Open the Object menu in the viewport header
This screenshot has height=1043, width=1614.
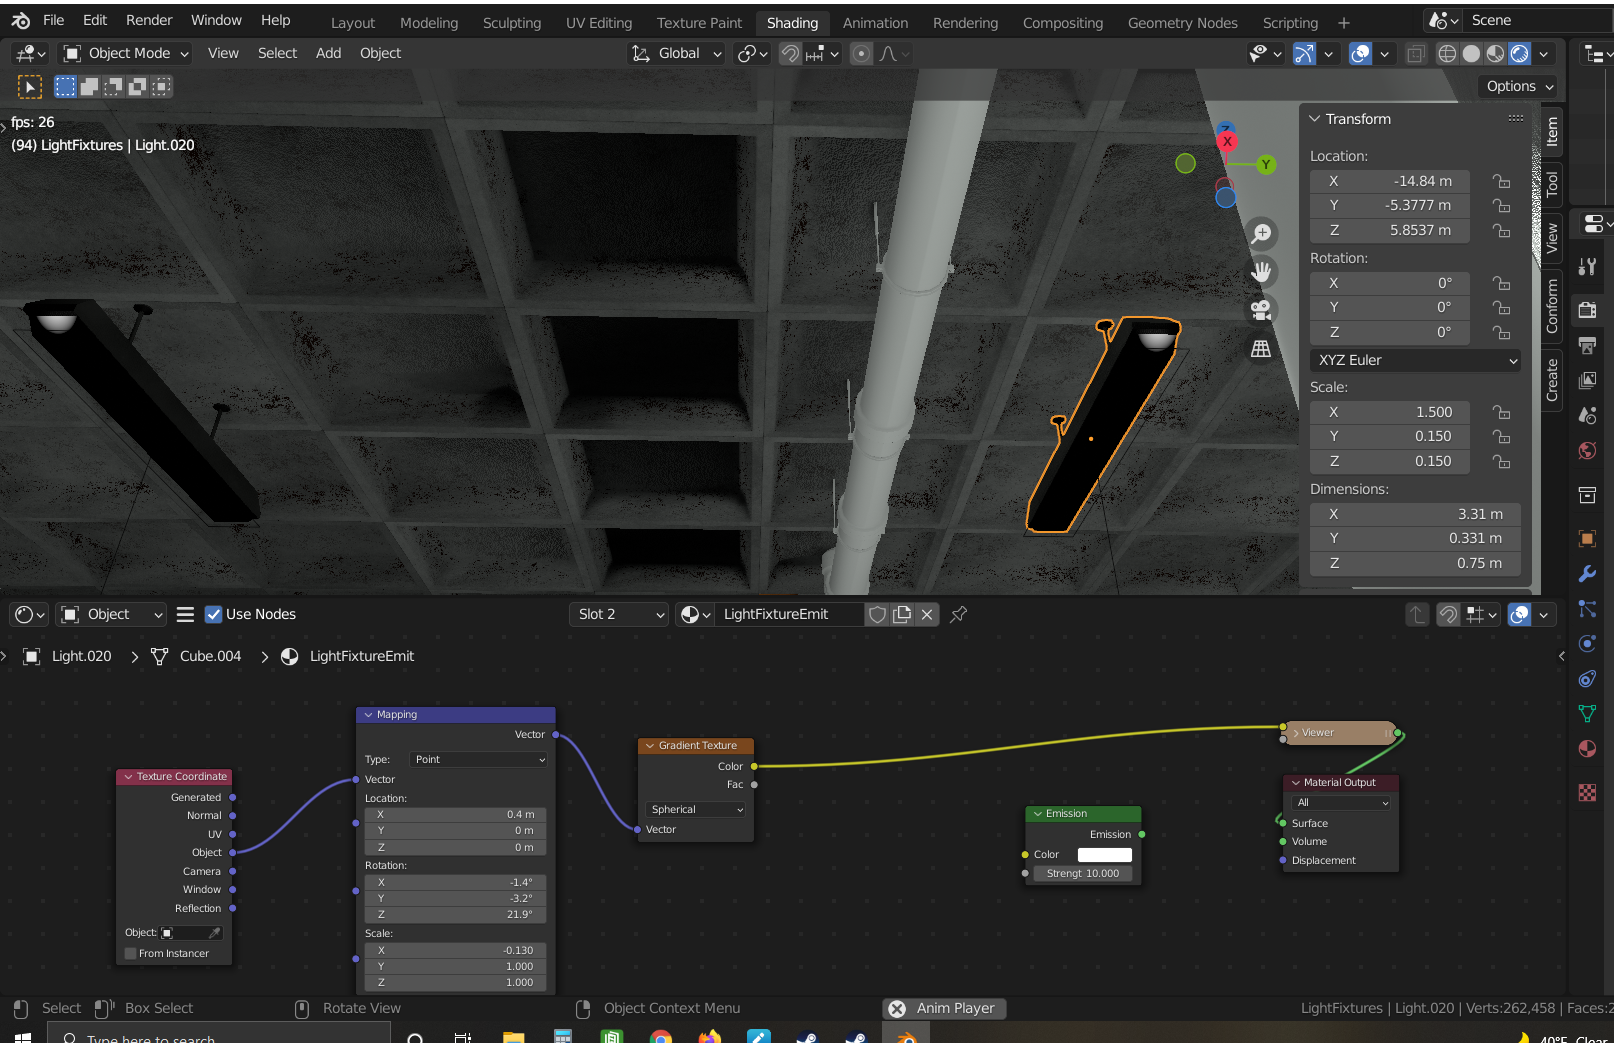coord(380,53)
